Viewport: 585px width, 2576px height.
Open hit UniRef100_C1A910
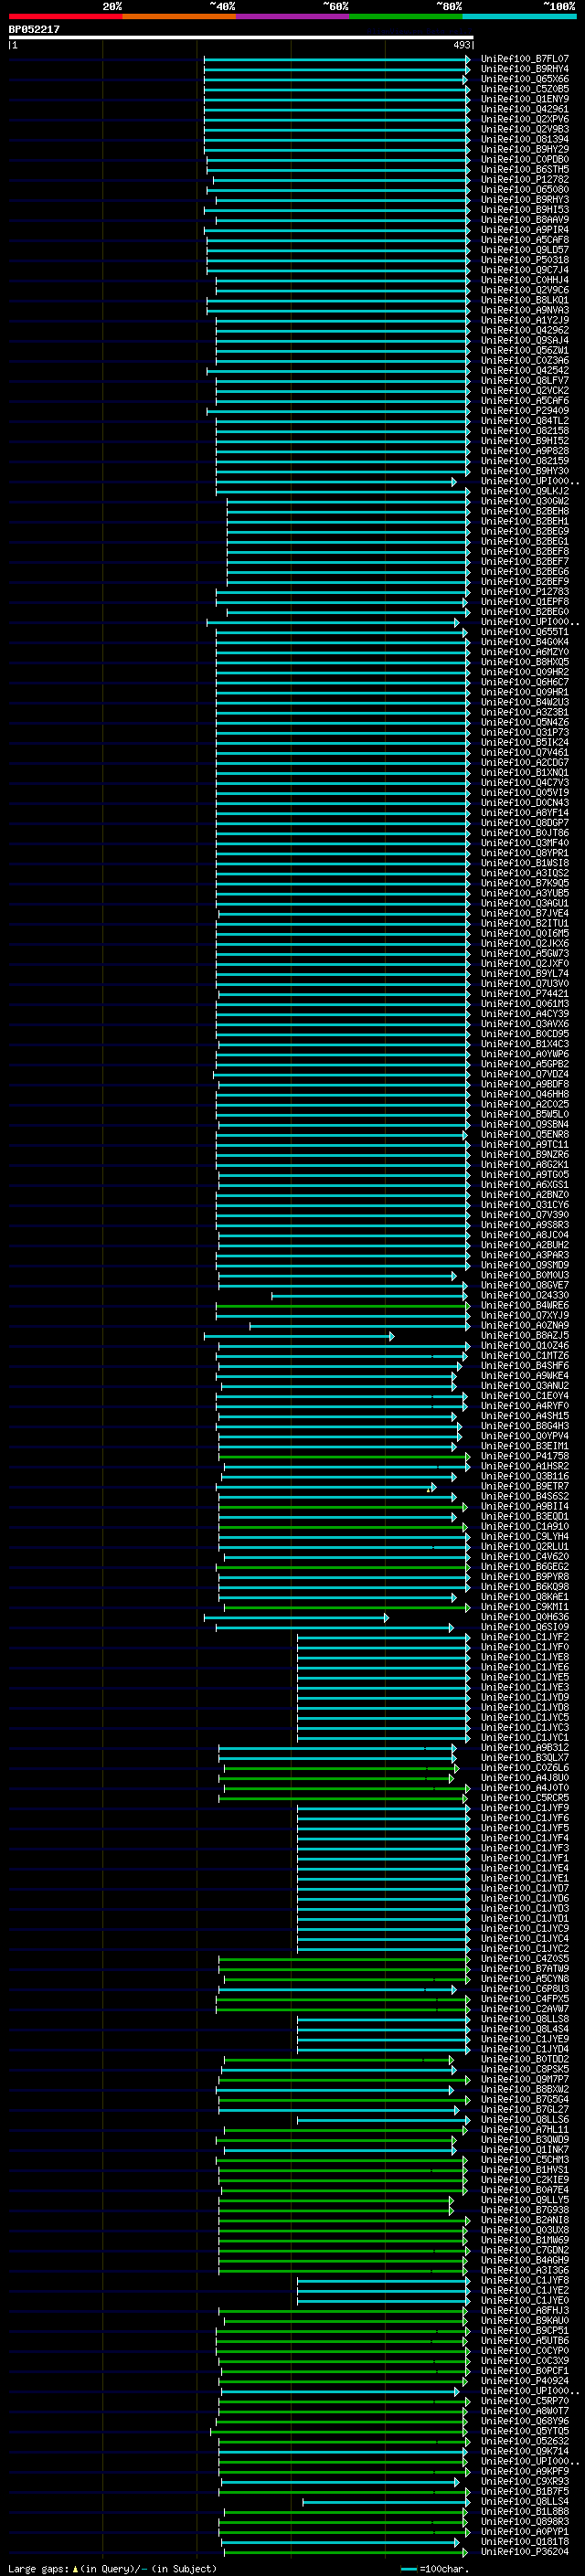click(x=525, y=1526)
